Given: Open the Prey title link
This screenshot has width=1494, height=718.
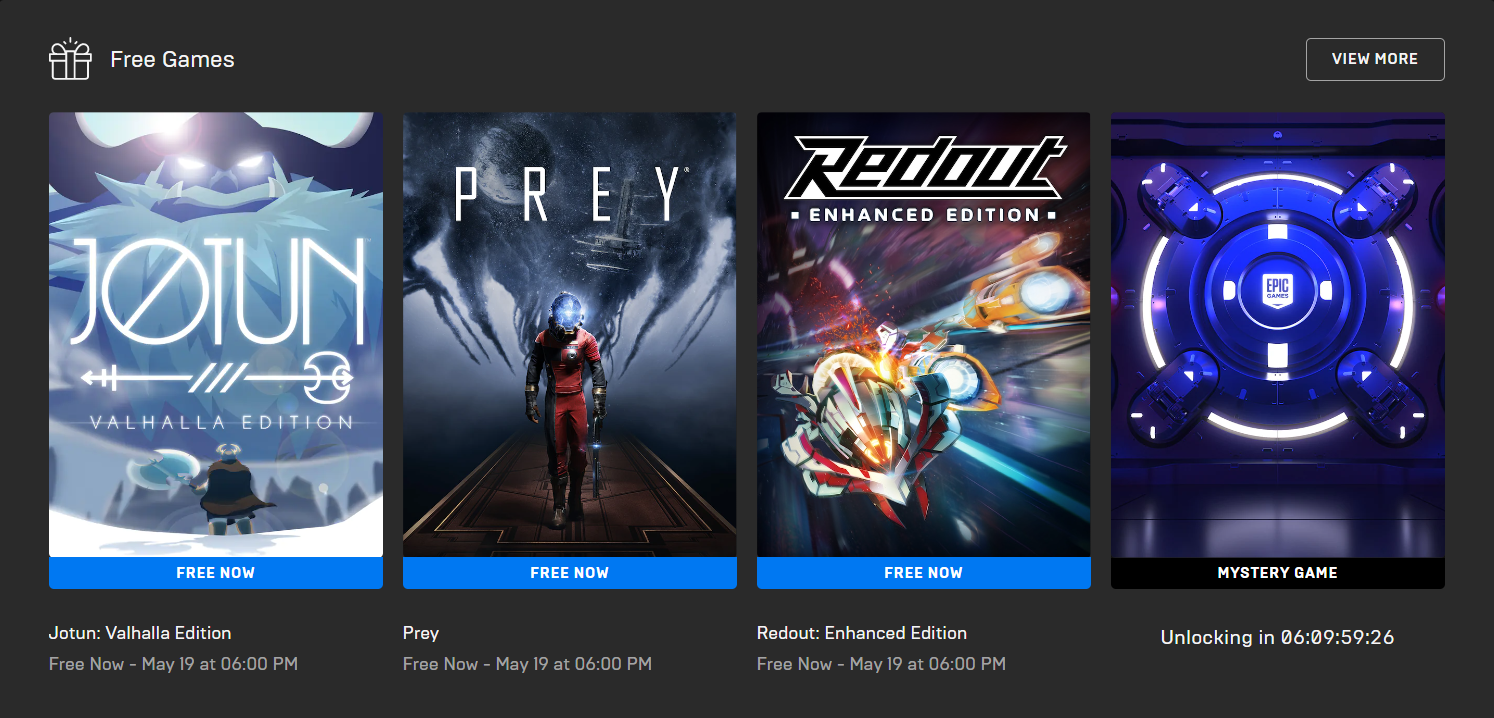Looking at the screenshot, I should (x=421, y=633).
